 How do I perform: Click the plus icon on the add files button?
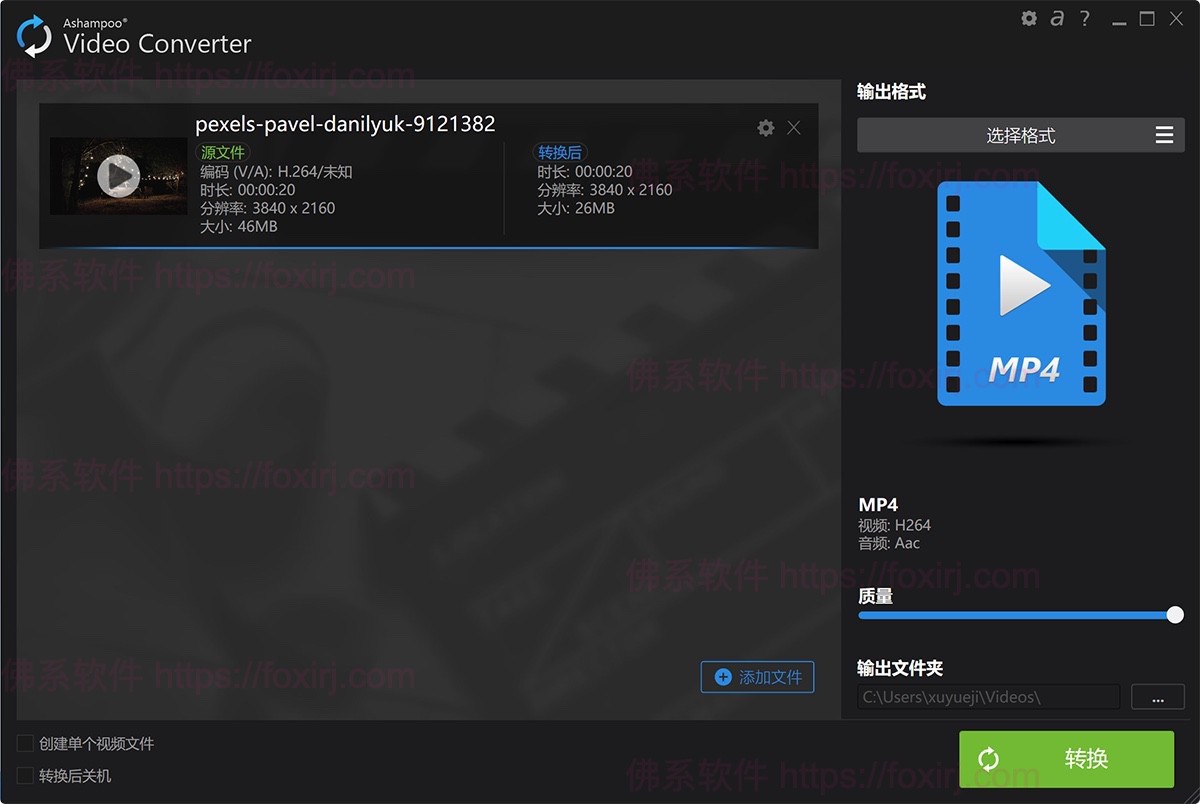(x=722, y=678)
